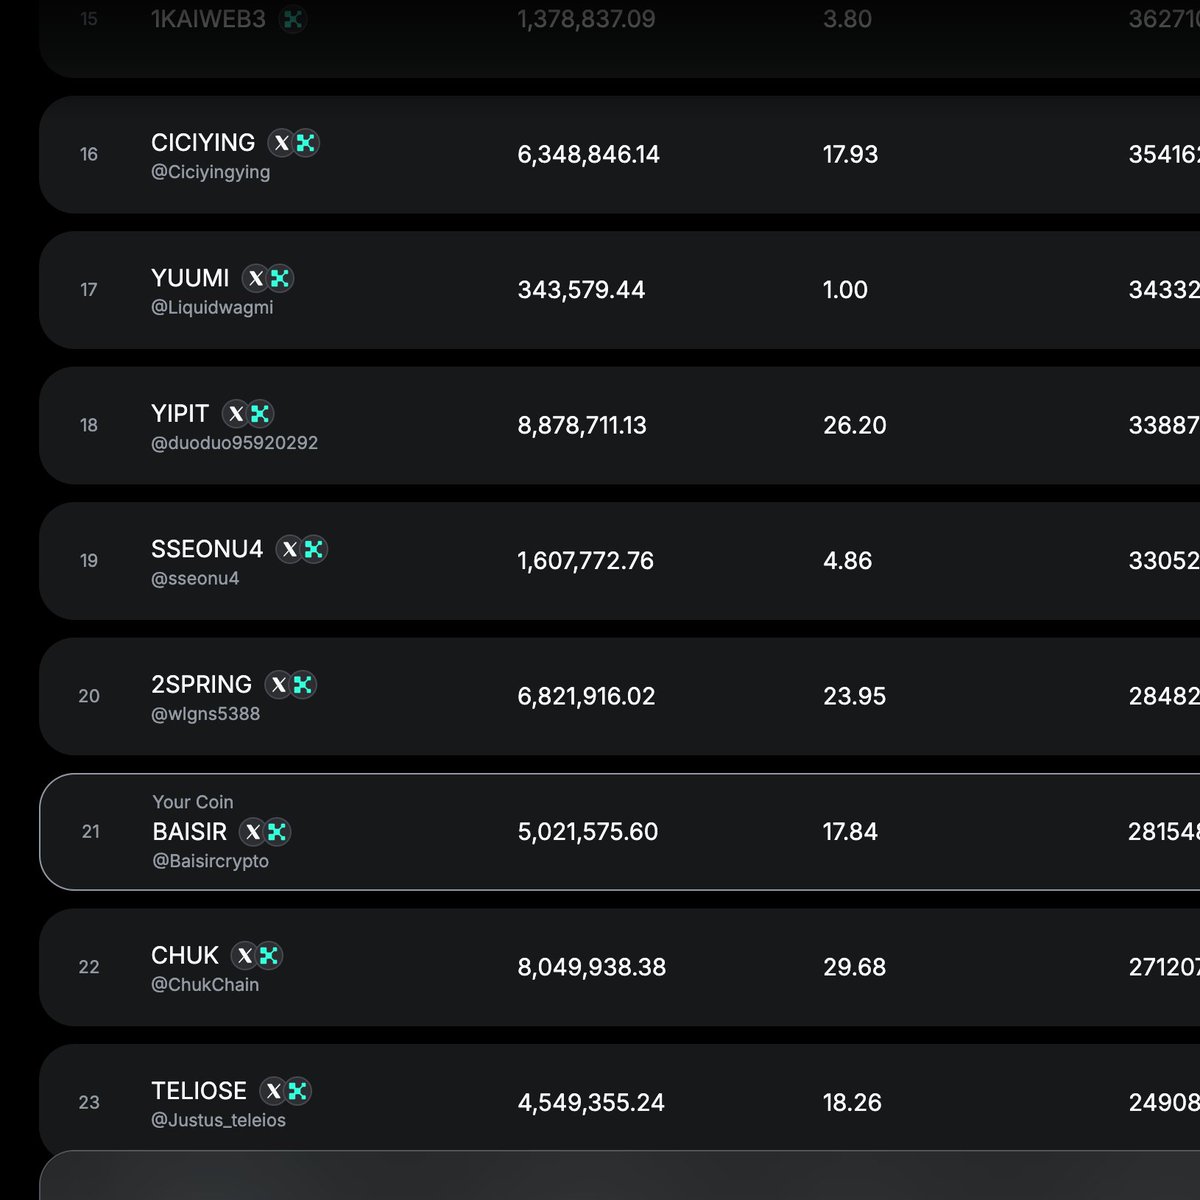
Task: Open the @ChukChain handle link
Action: 205,985
